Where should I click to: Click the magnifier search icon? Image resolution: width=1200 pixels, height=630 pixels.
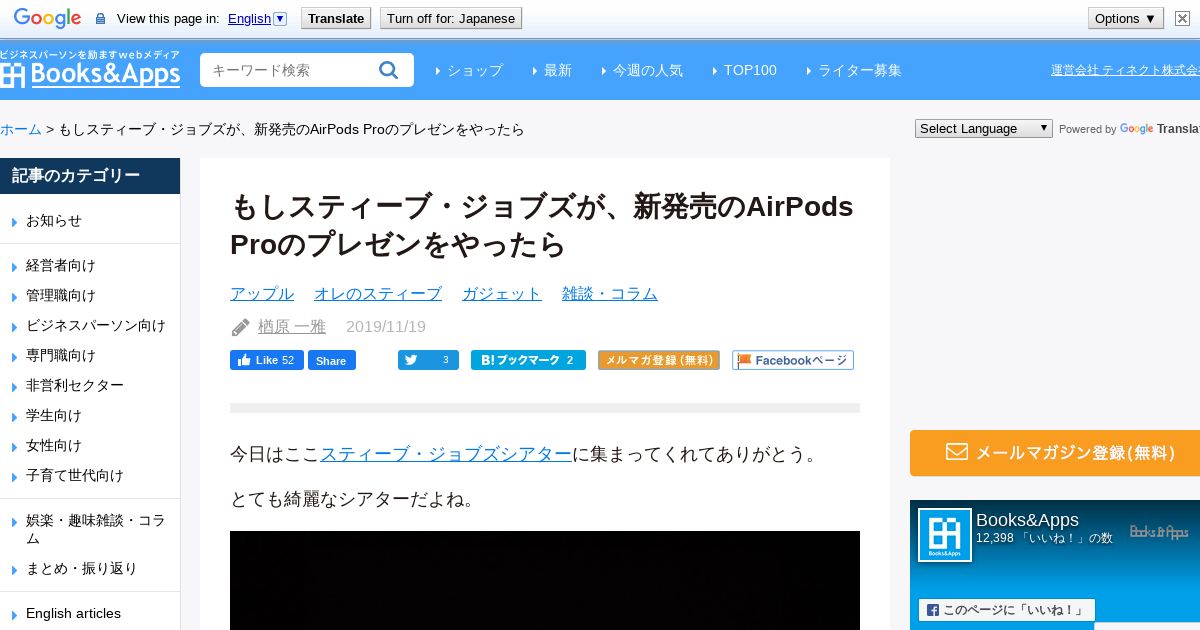click(389, 70)
